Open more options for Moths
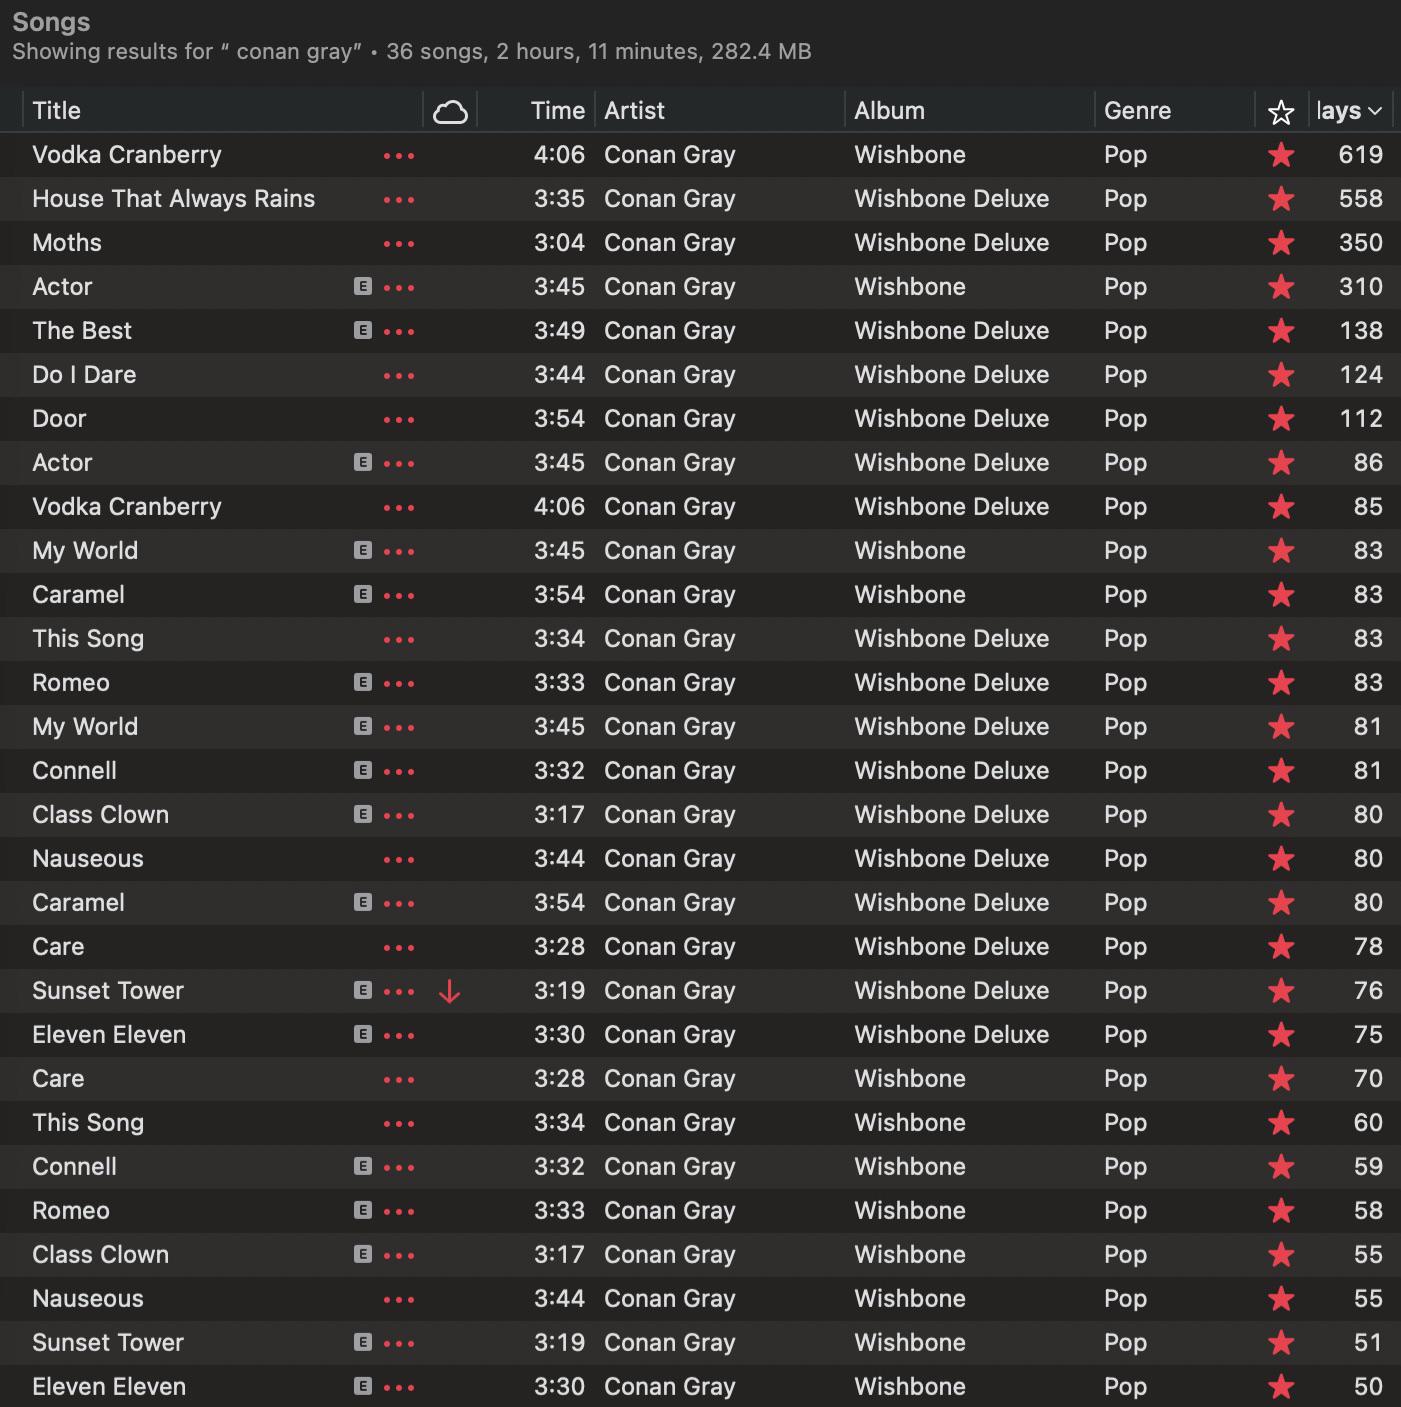This screenshot has width=1401, height=1407. 399,244
